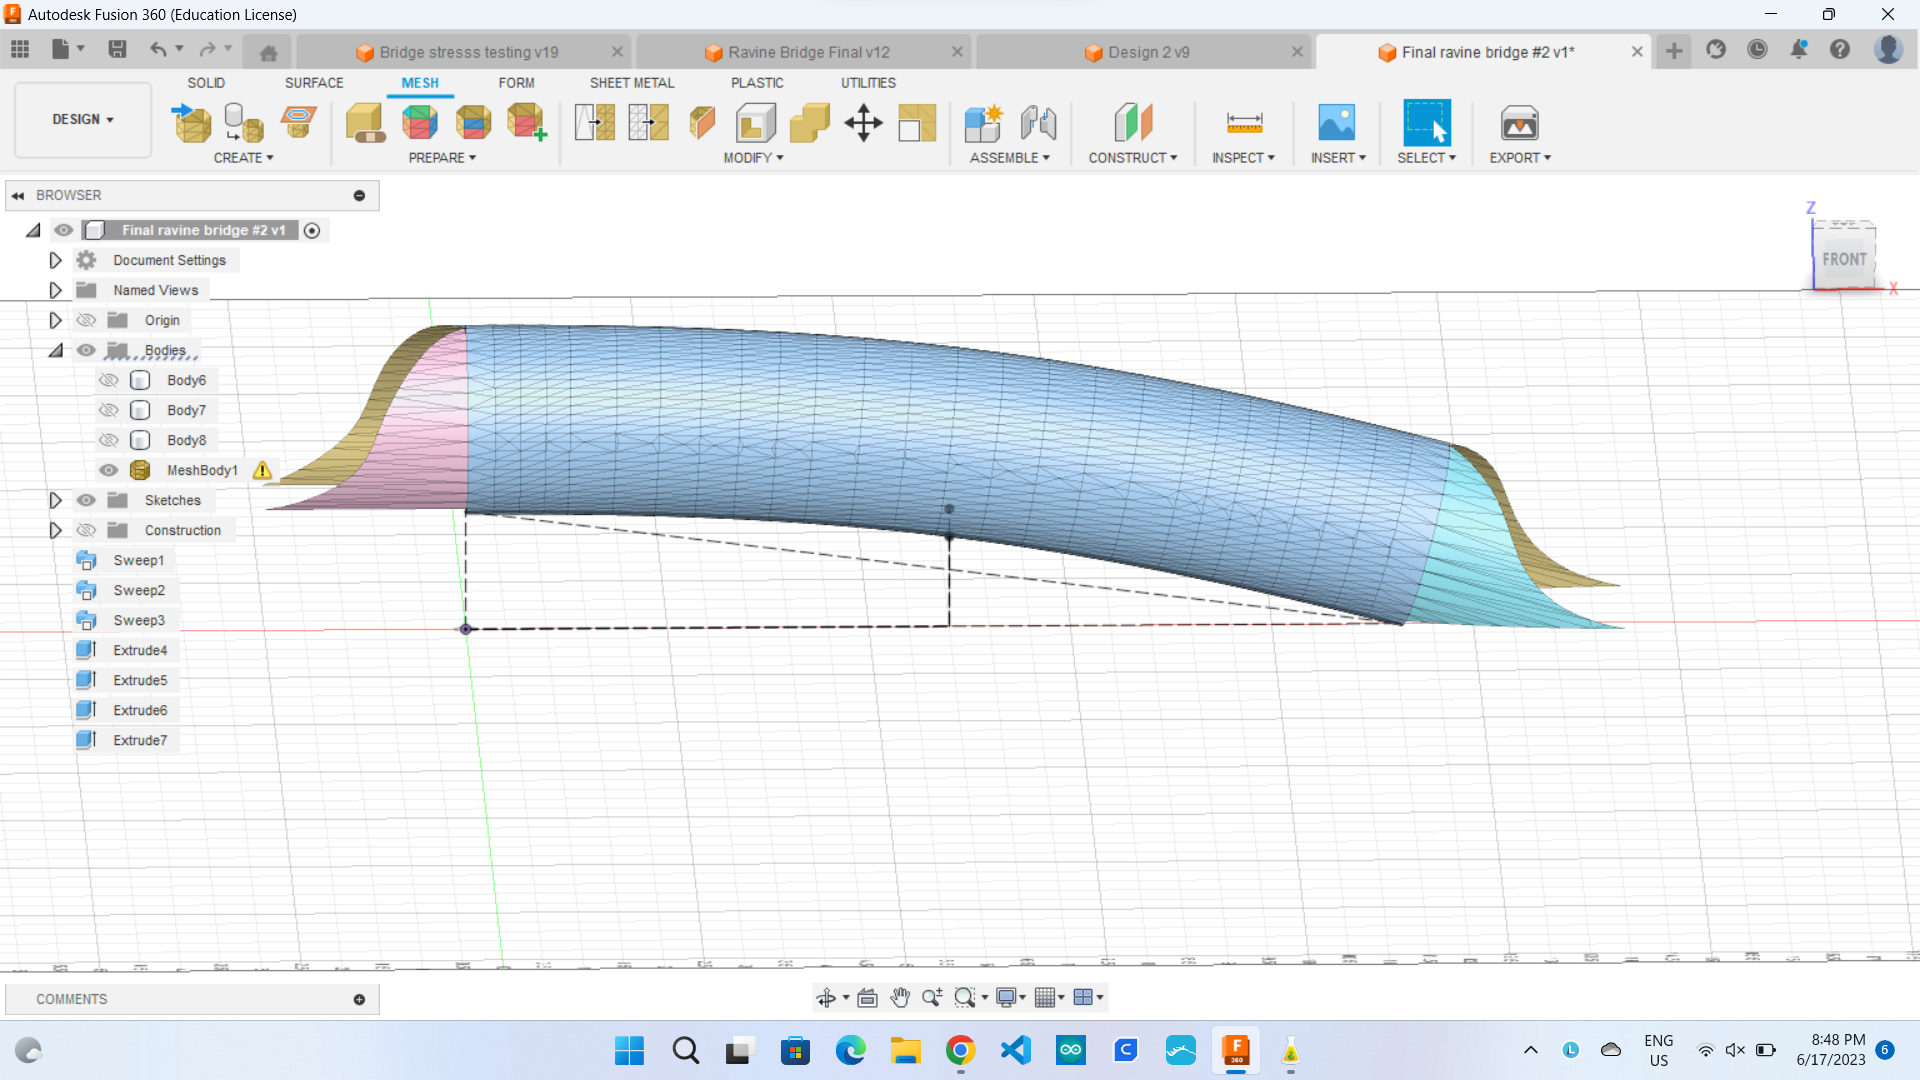Image resolution: width=1920 pixels, height=1080 pixels.
Task: Open the Data Panel grid icon
Action: [20, 49]
